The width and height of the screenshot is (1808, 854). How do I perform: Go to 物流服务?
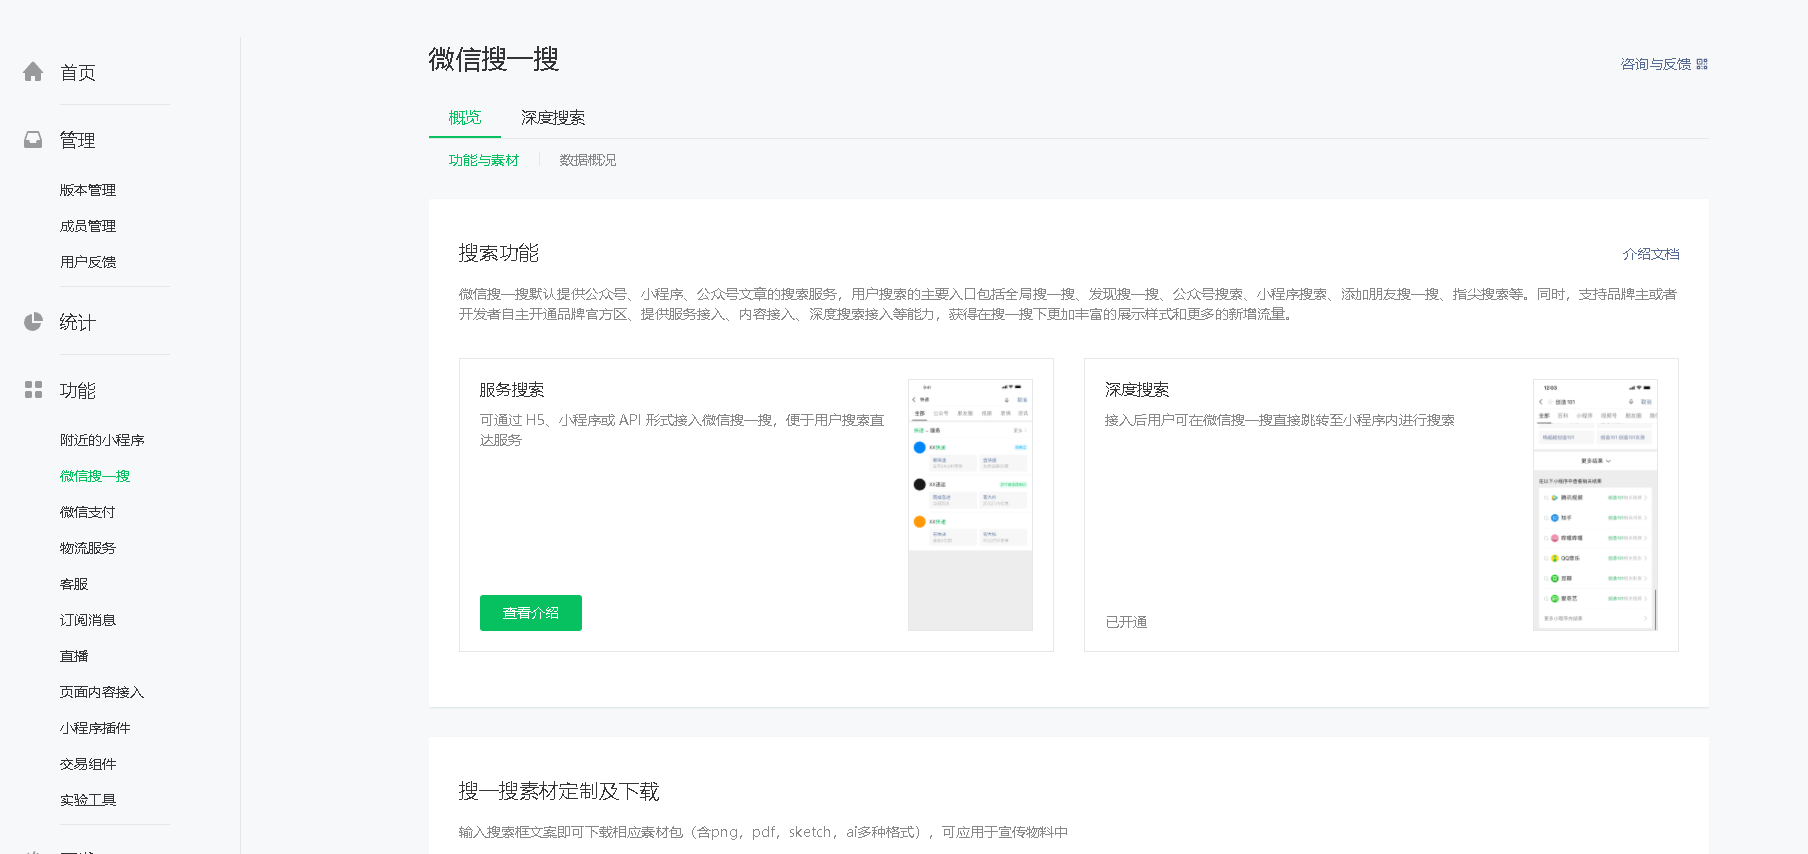(88, 548)
